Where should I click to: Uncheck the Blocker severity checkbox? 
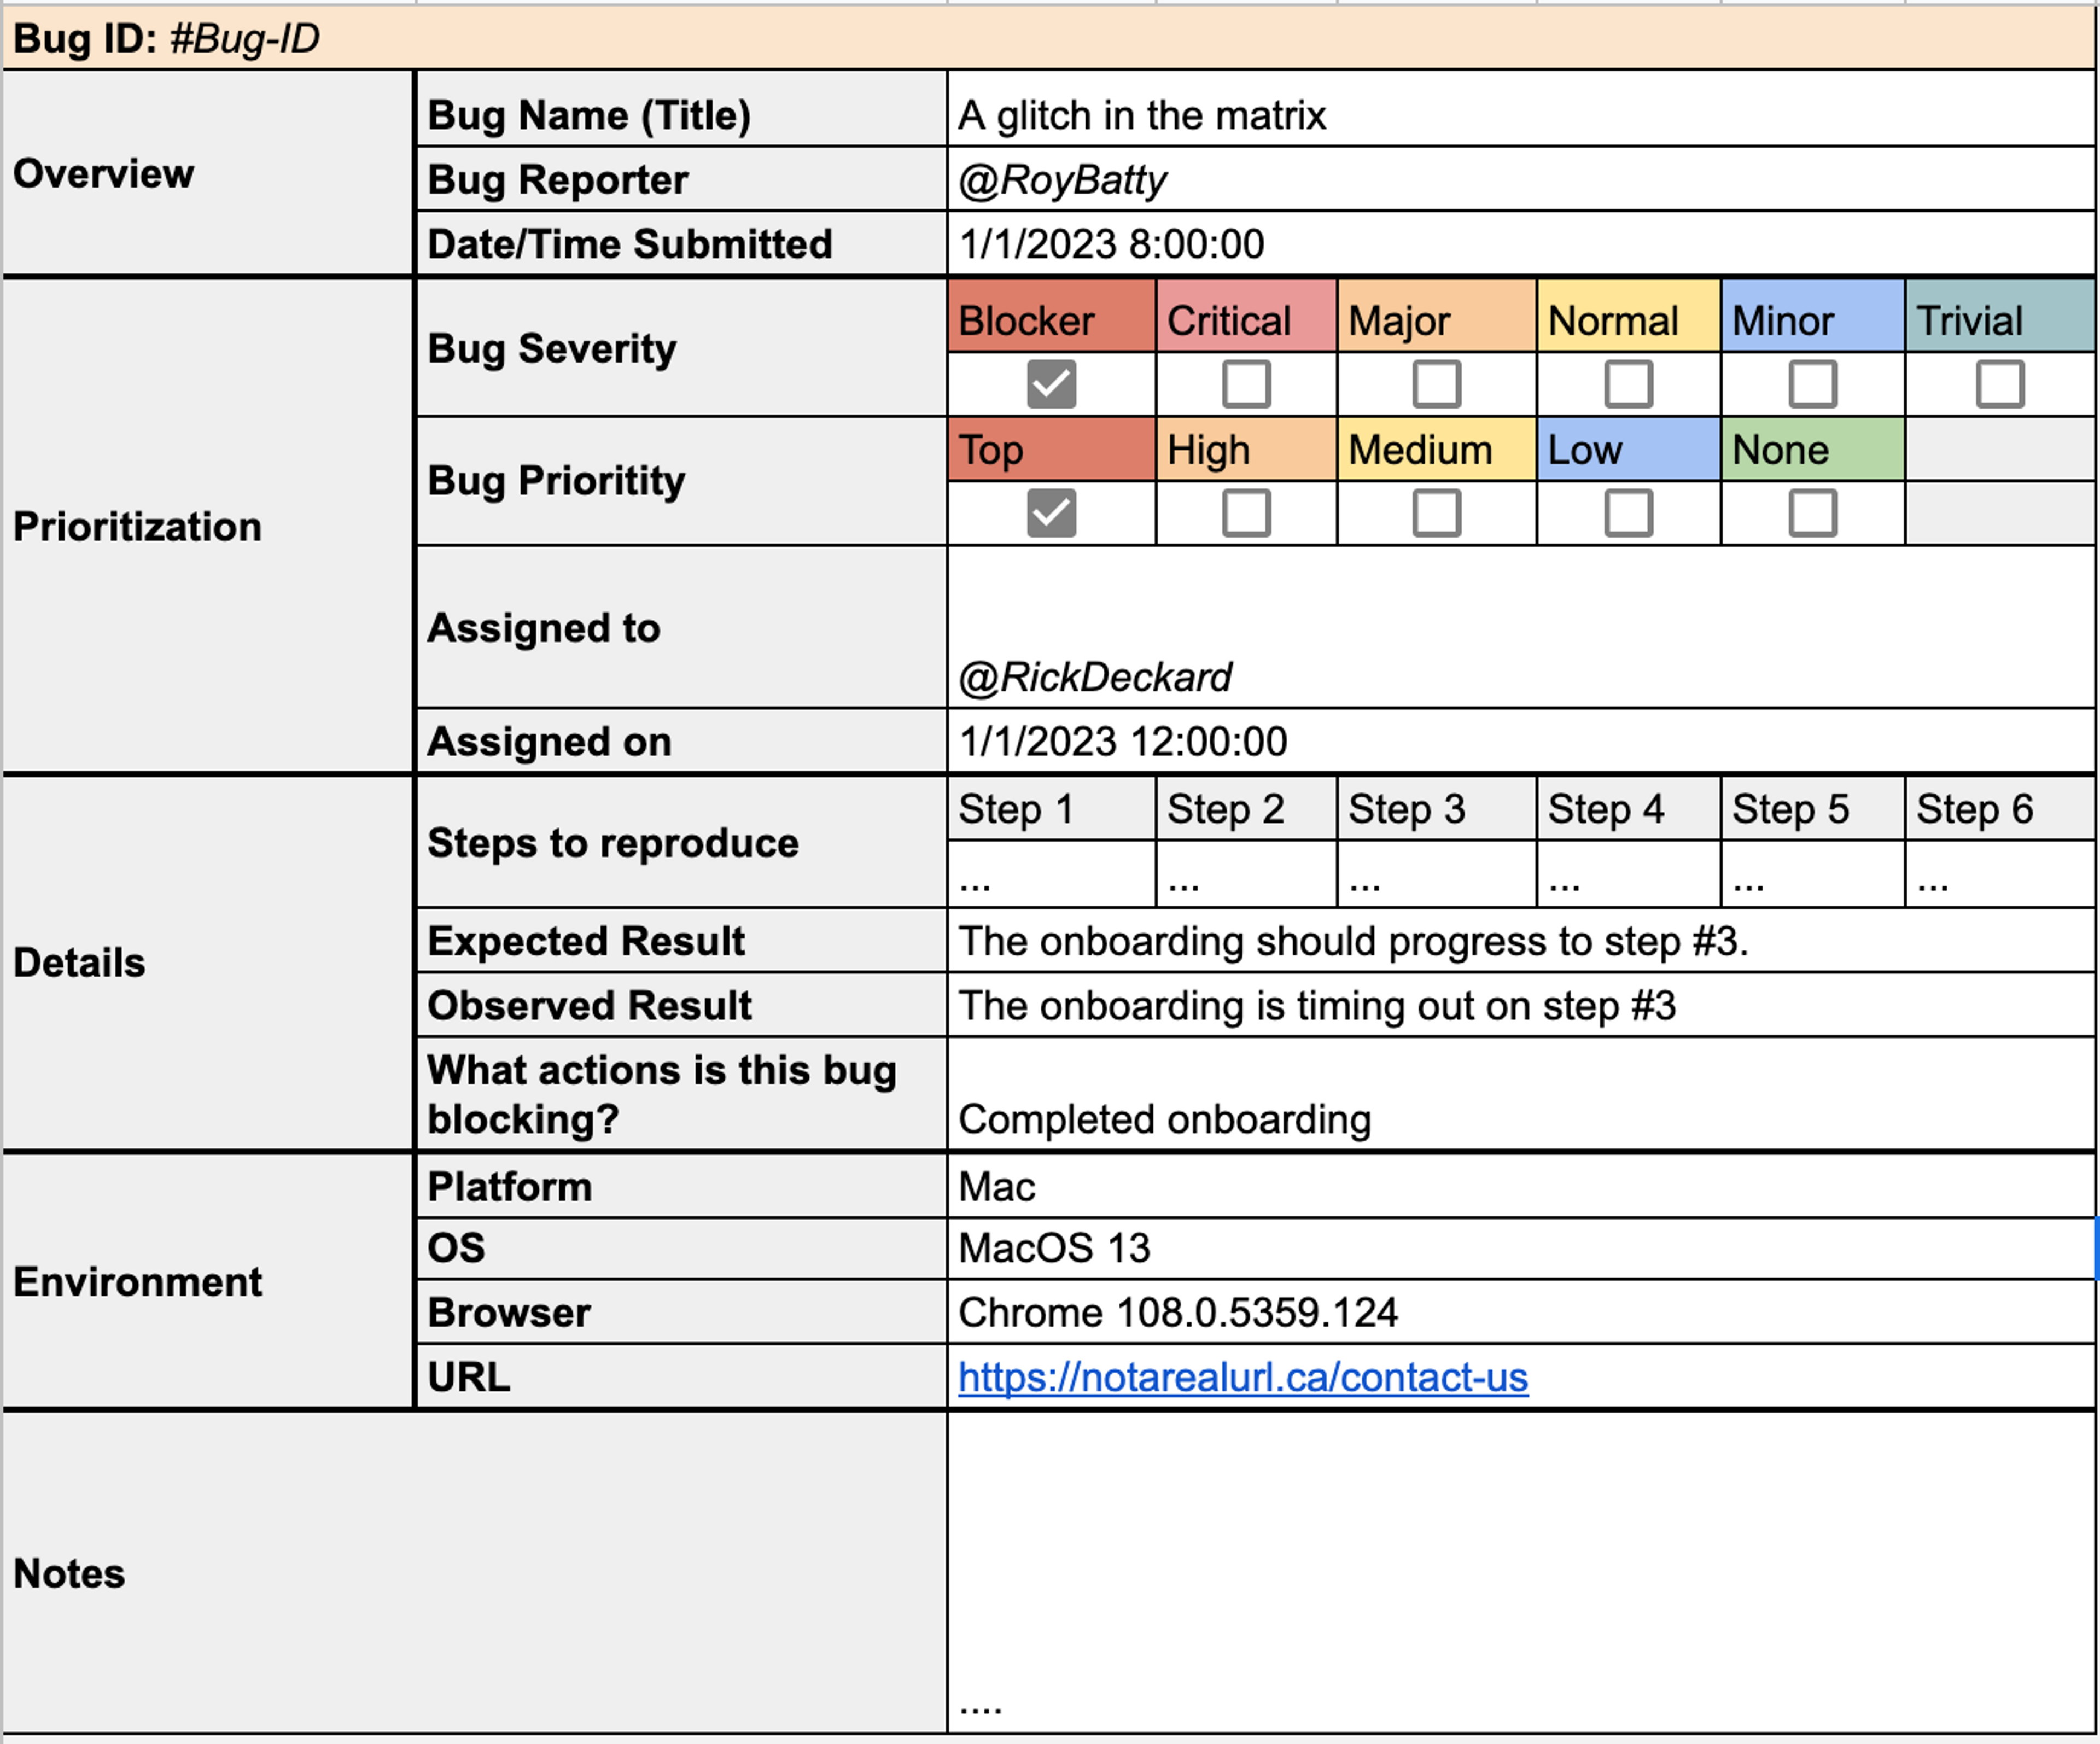[1051, 384]
